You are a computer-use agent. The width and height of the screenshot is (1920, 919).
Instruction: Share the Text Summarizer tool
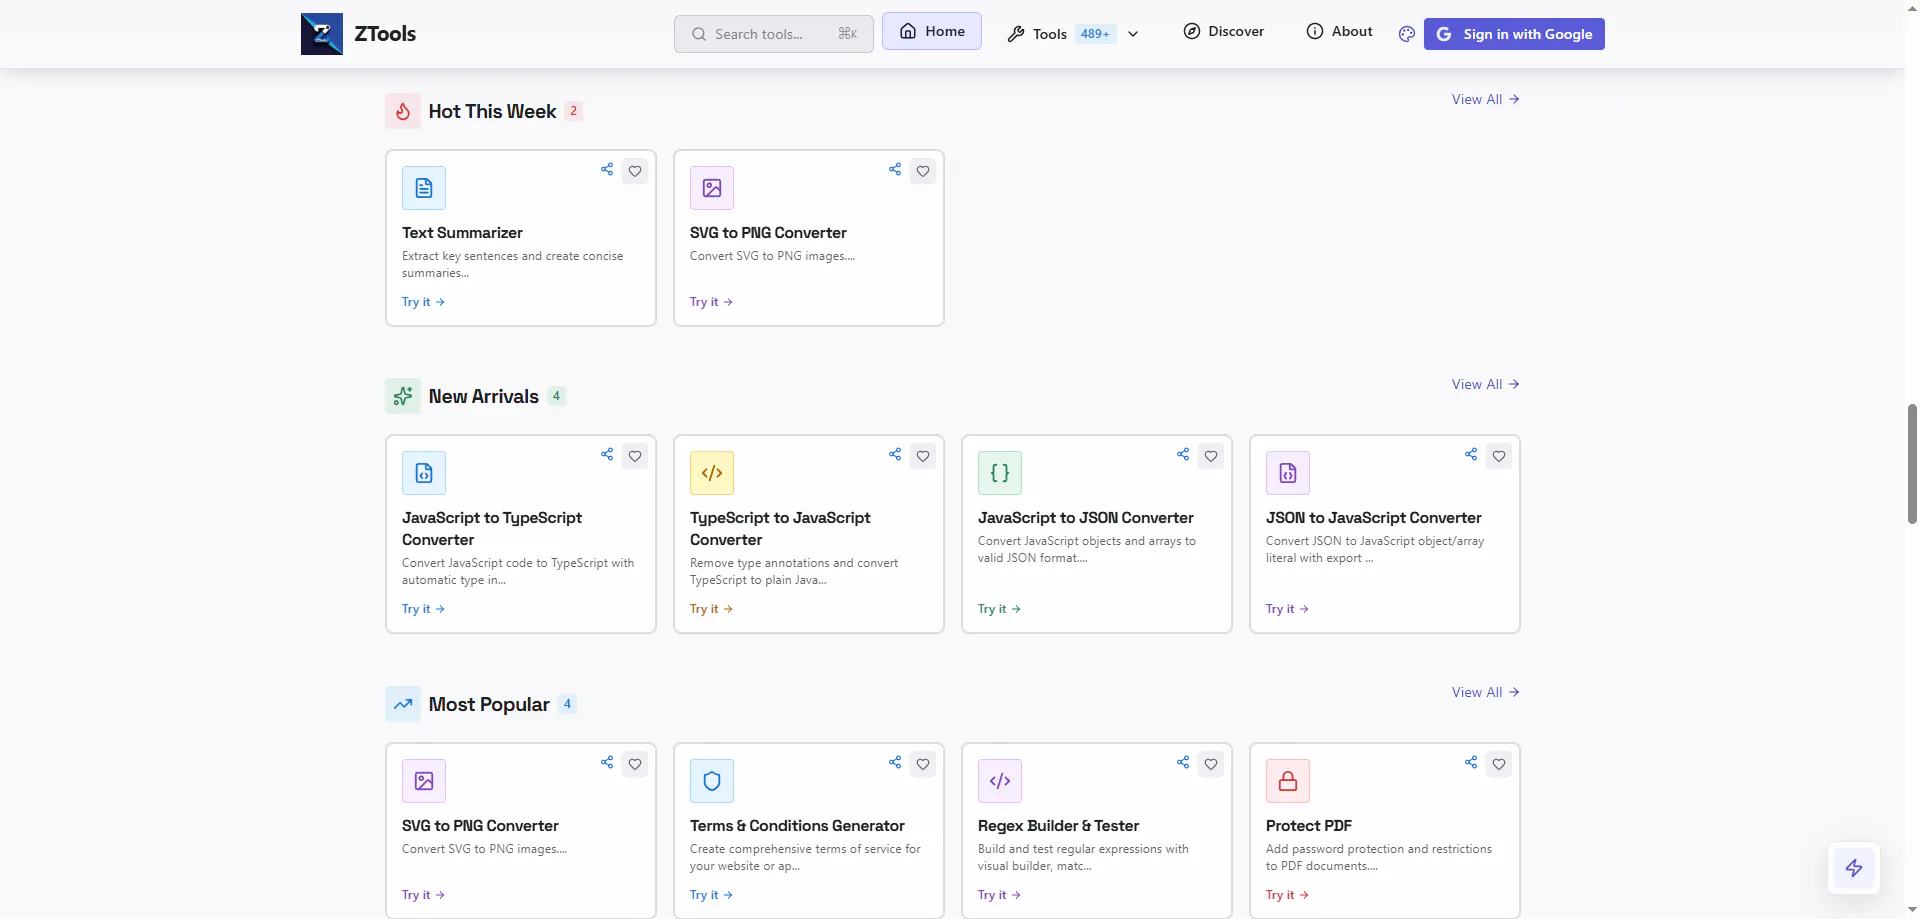[607, 170]
